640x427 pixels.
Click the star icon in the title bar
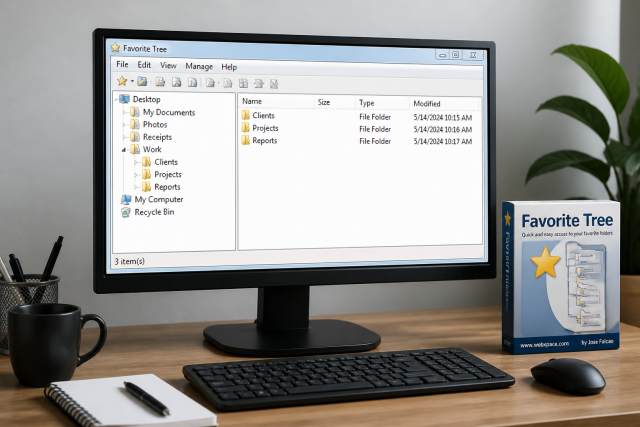(116, 48)
